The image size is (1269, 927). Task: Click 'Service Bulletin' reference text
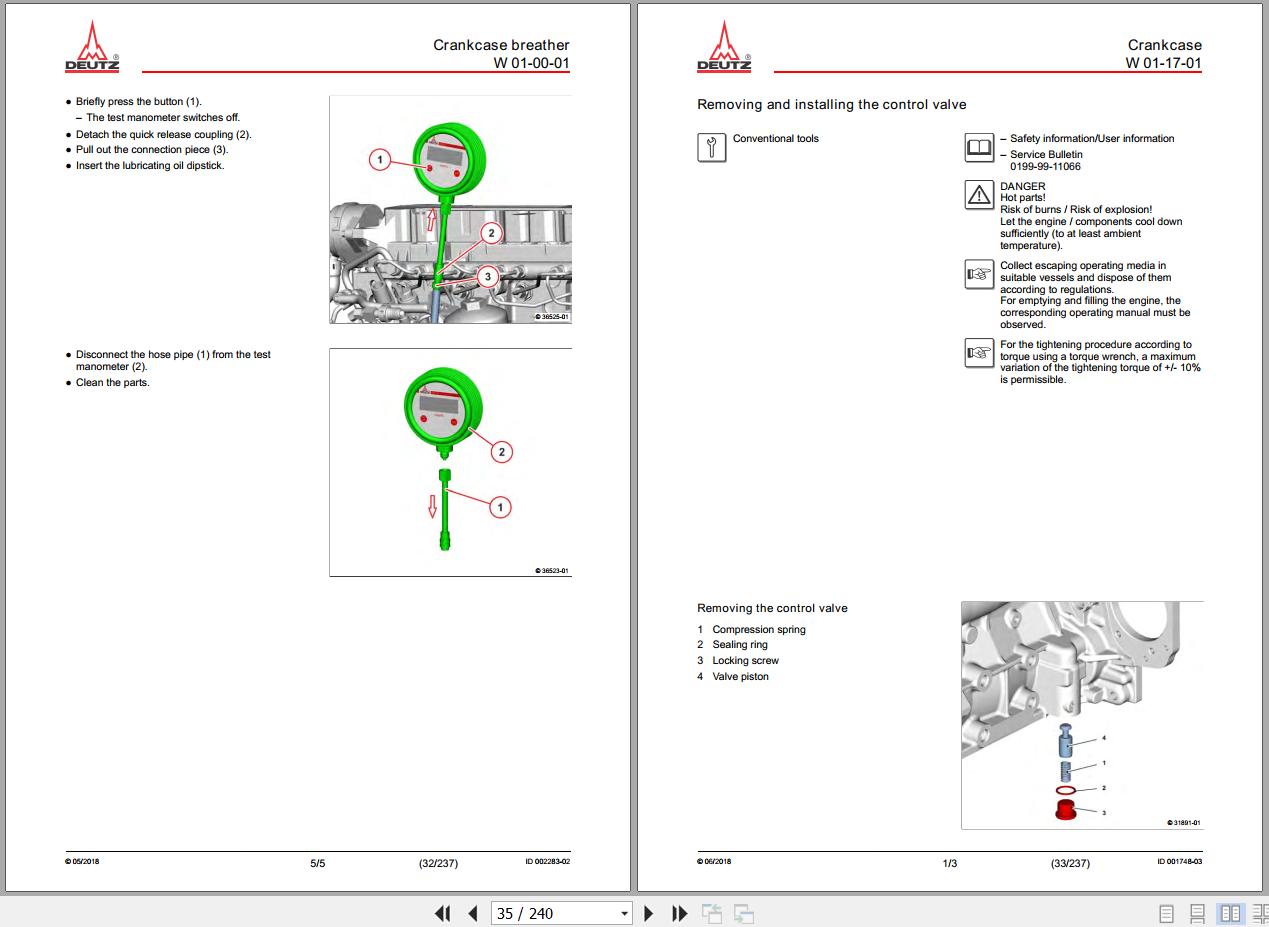[x=1046, y=154]
